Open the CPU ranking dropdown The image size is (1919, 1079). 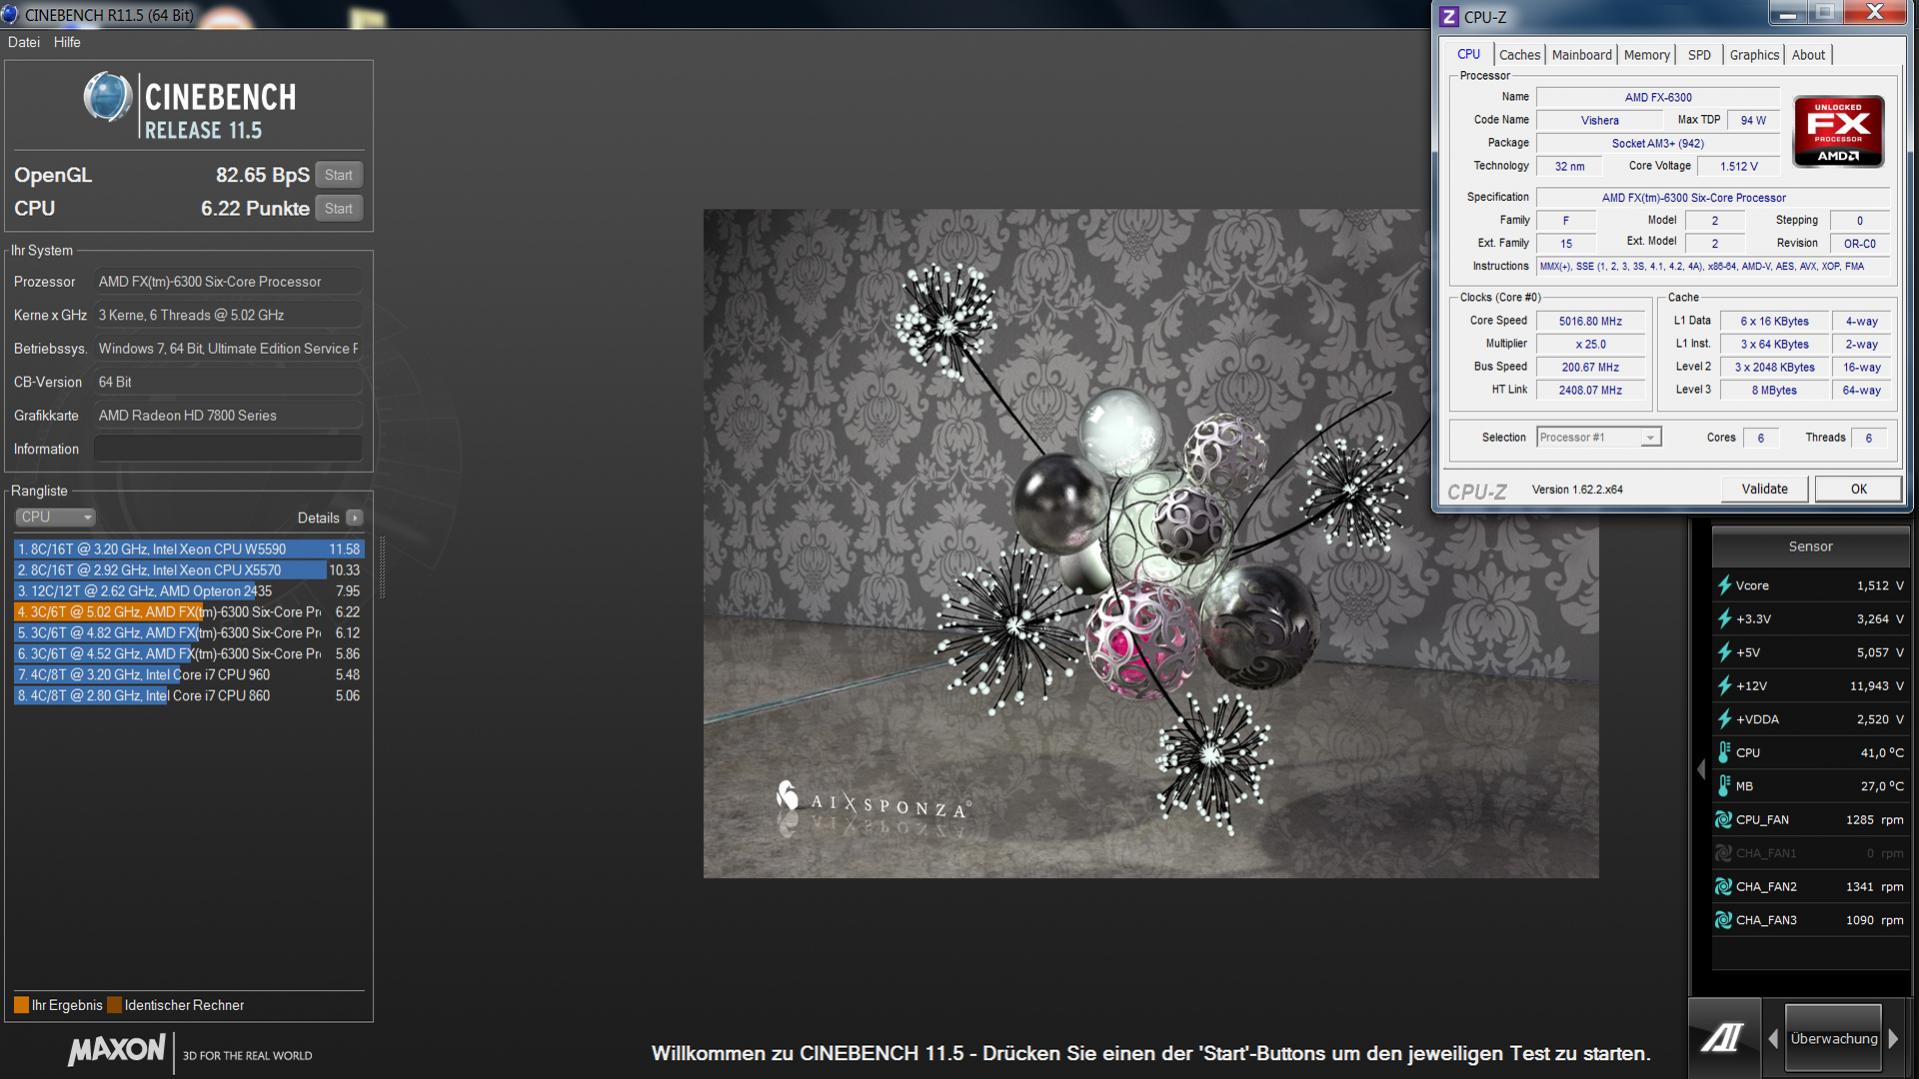coord(55,517)
